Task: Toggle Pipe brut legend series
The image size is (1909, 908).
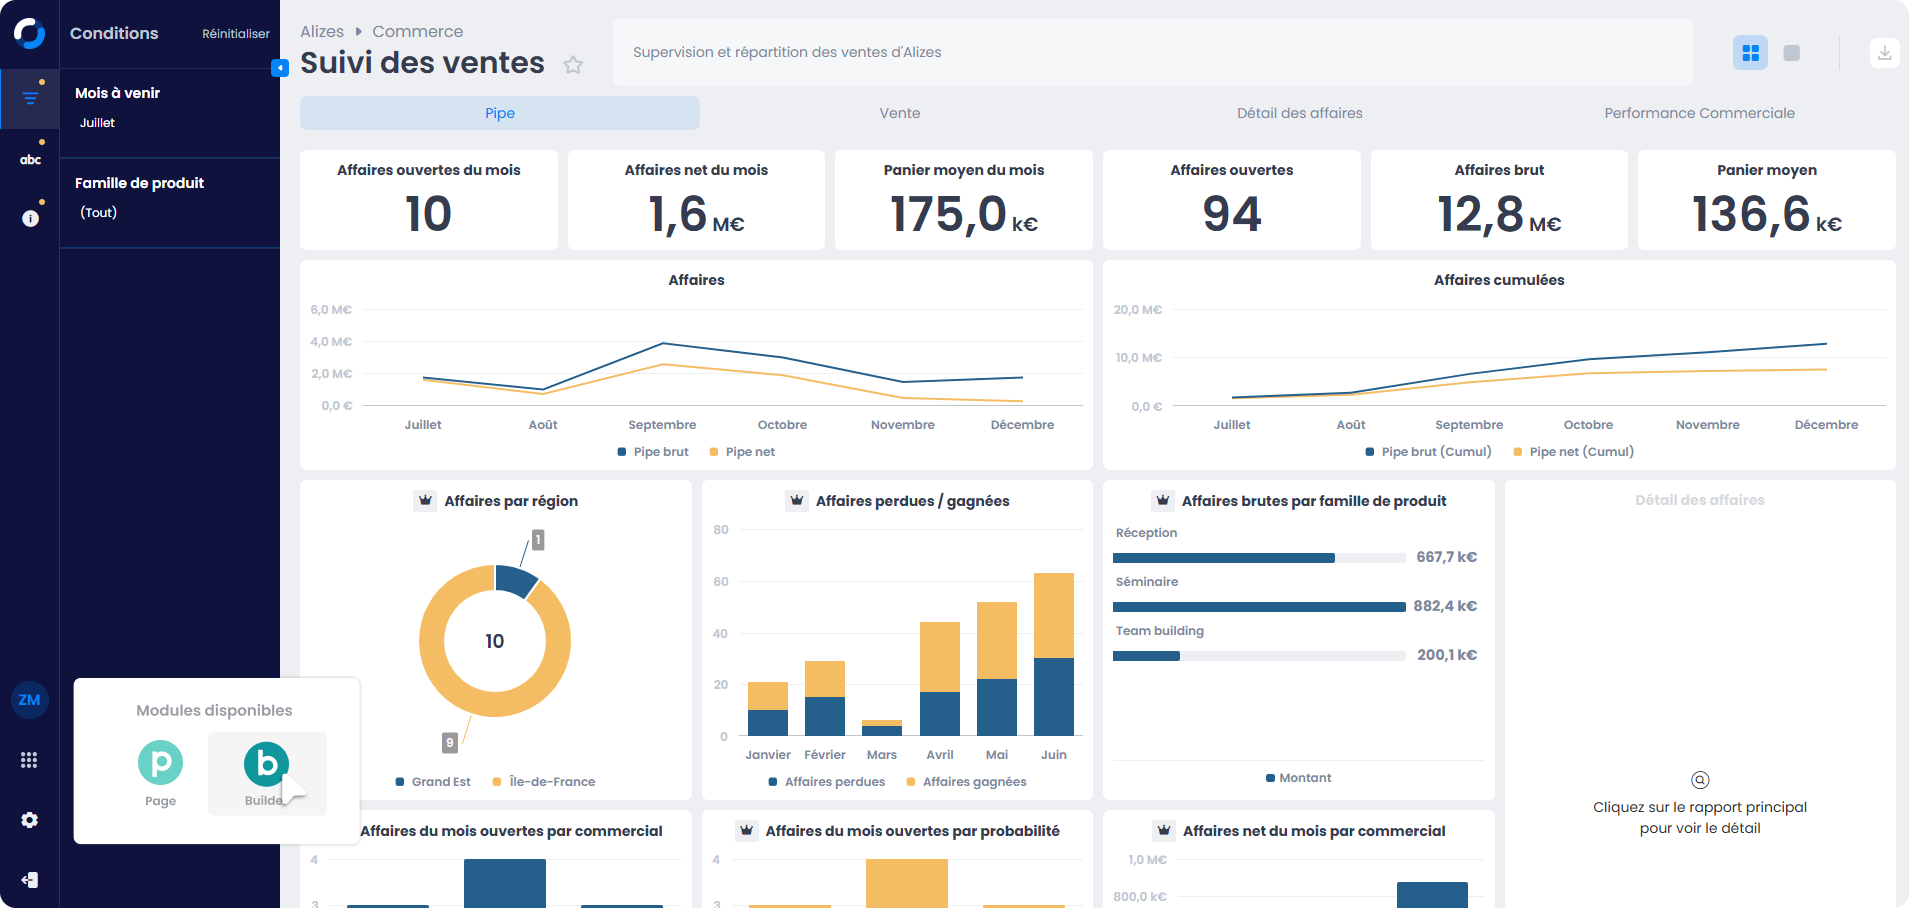Action: (653, 452)
